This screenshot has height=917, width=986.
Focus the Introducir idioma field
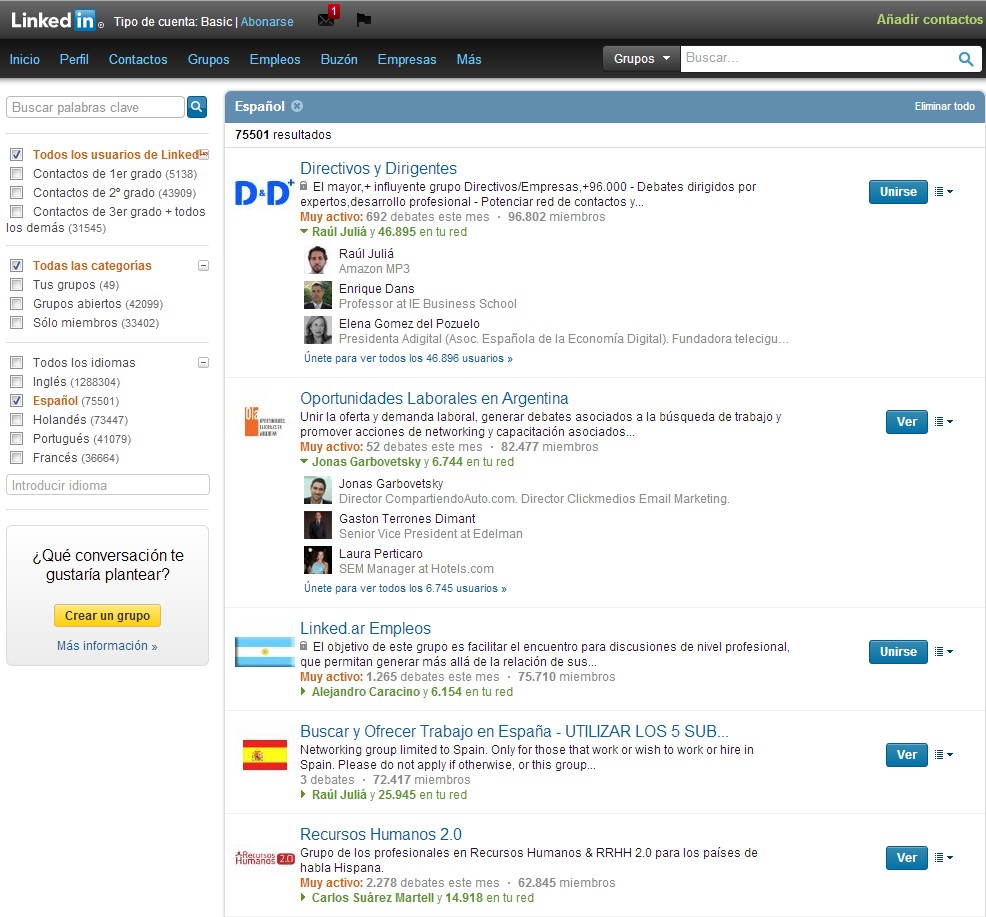coord(108,485)
